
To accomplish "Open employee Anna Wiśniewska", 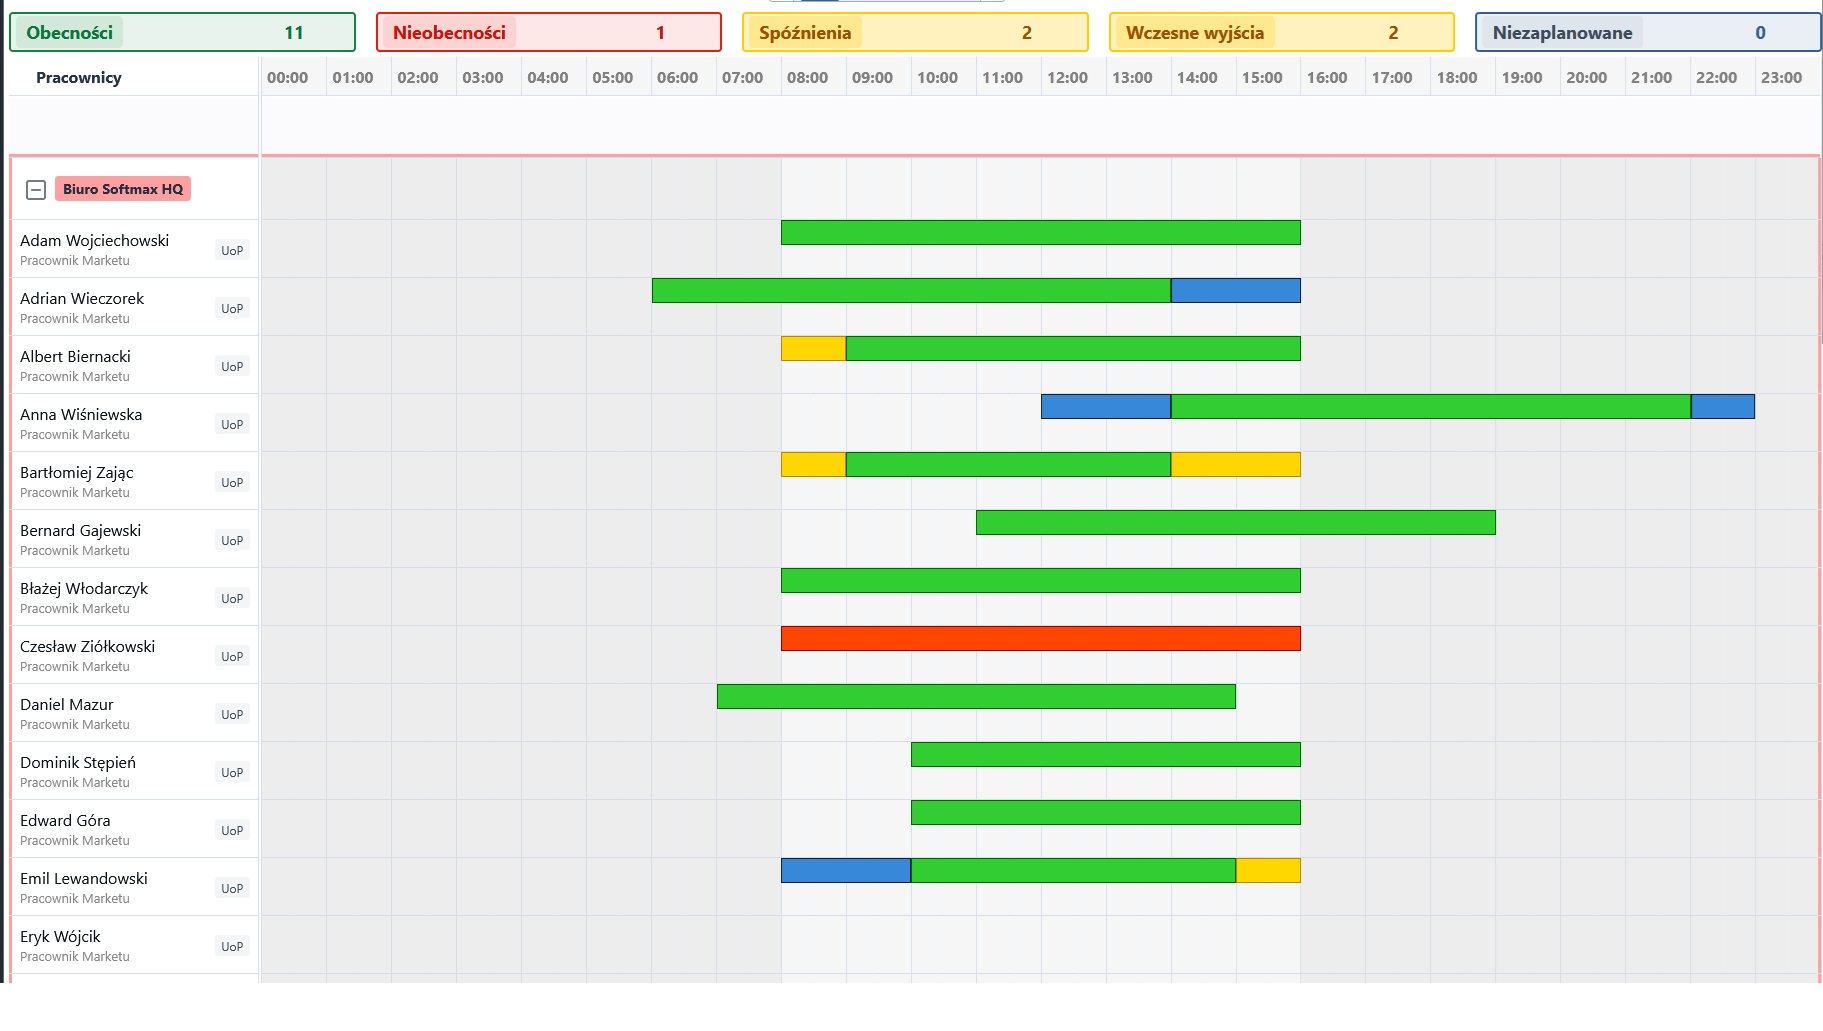I will (81, 414).
